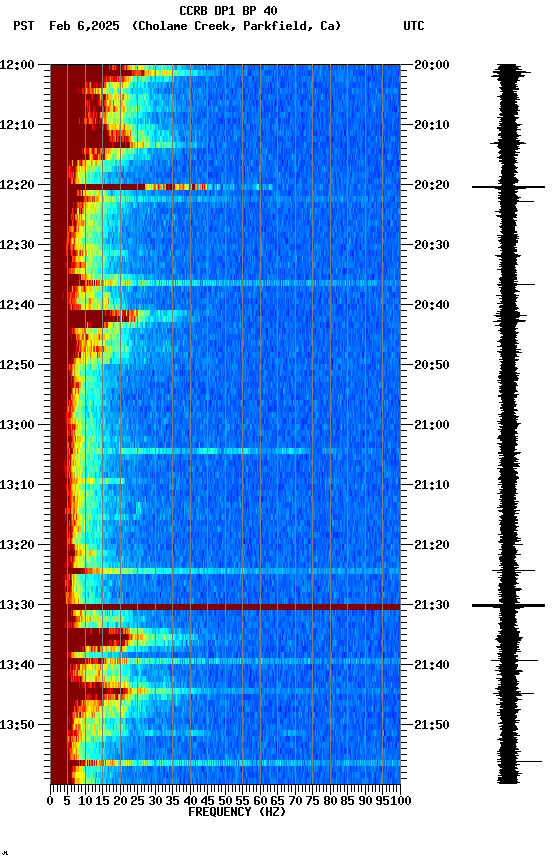Click the cyan broadband streak near 13:24

click(x=234, y=571)
